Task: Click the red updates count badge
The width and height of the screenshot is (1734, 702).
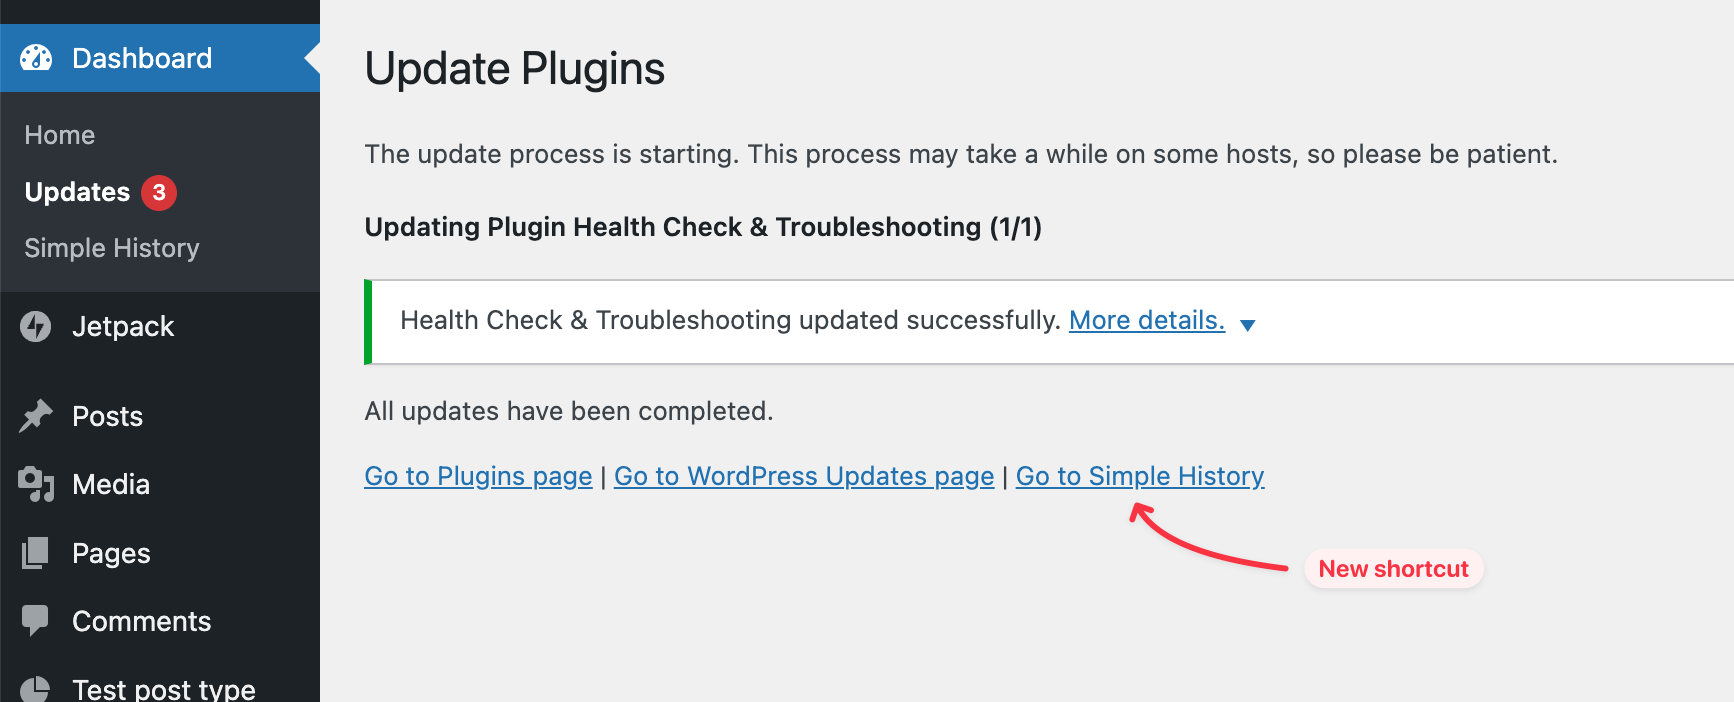Action: (x=158, y=193)
